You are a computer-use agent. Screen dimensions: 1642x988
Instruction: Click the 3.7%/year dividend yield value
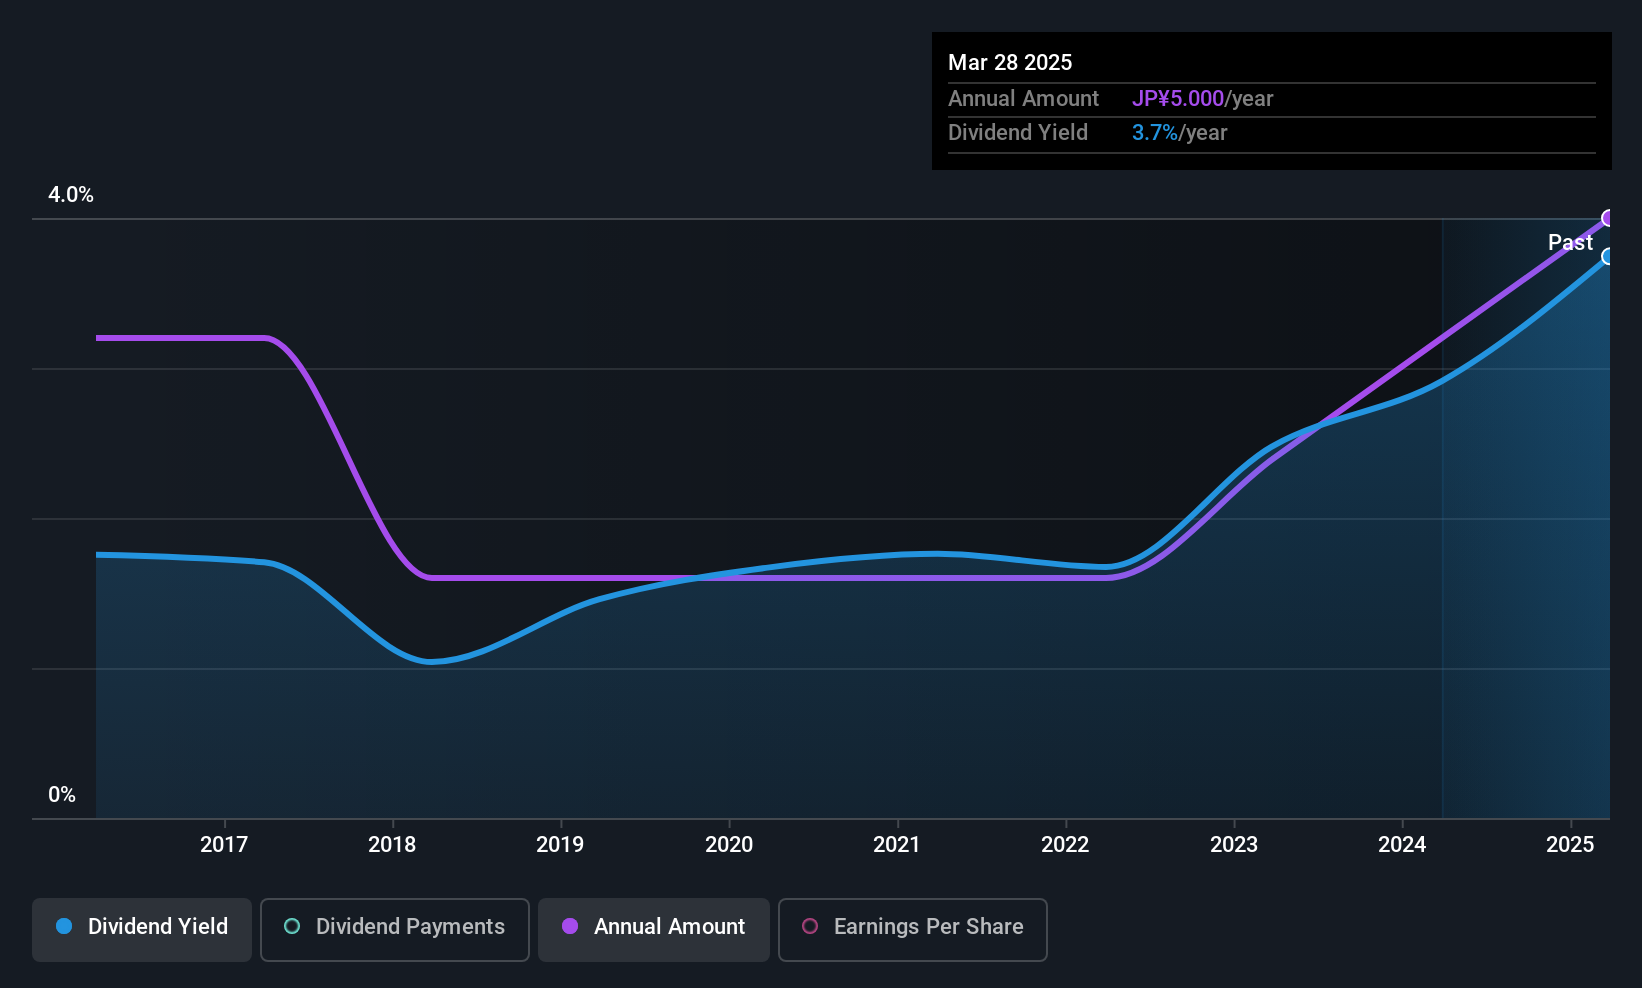coord(1179,133)
